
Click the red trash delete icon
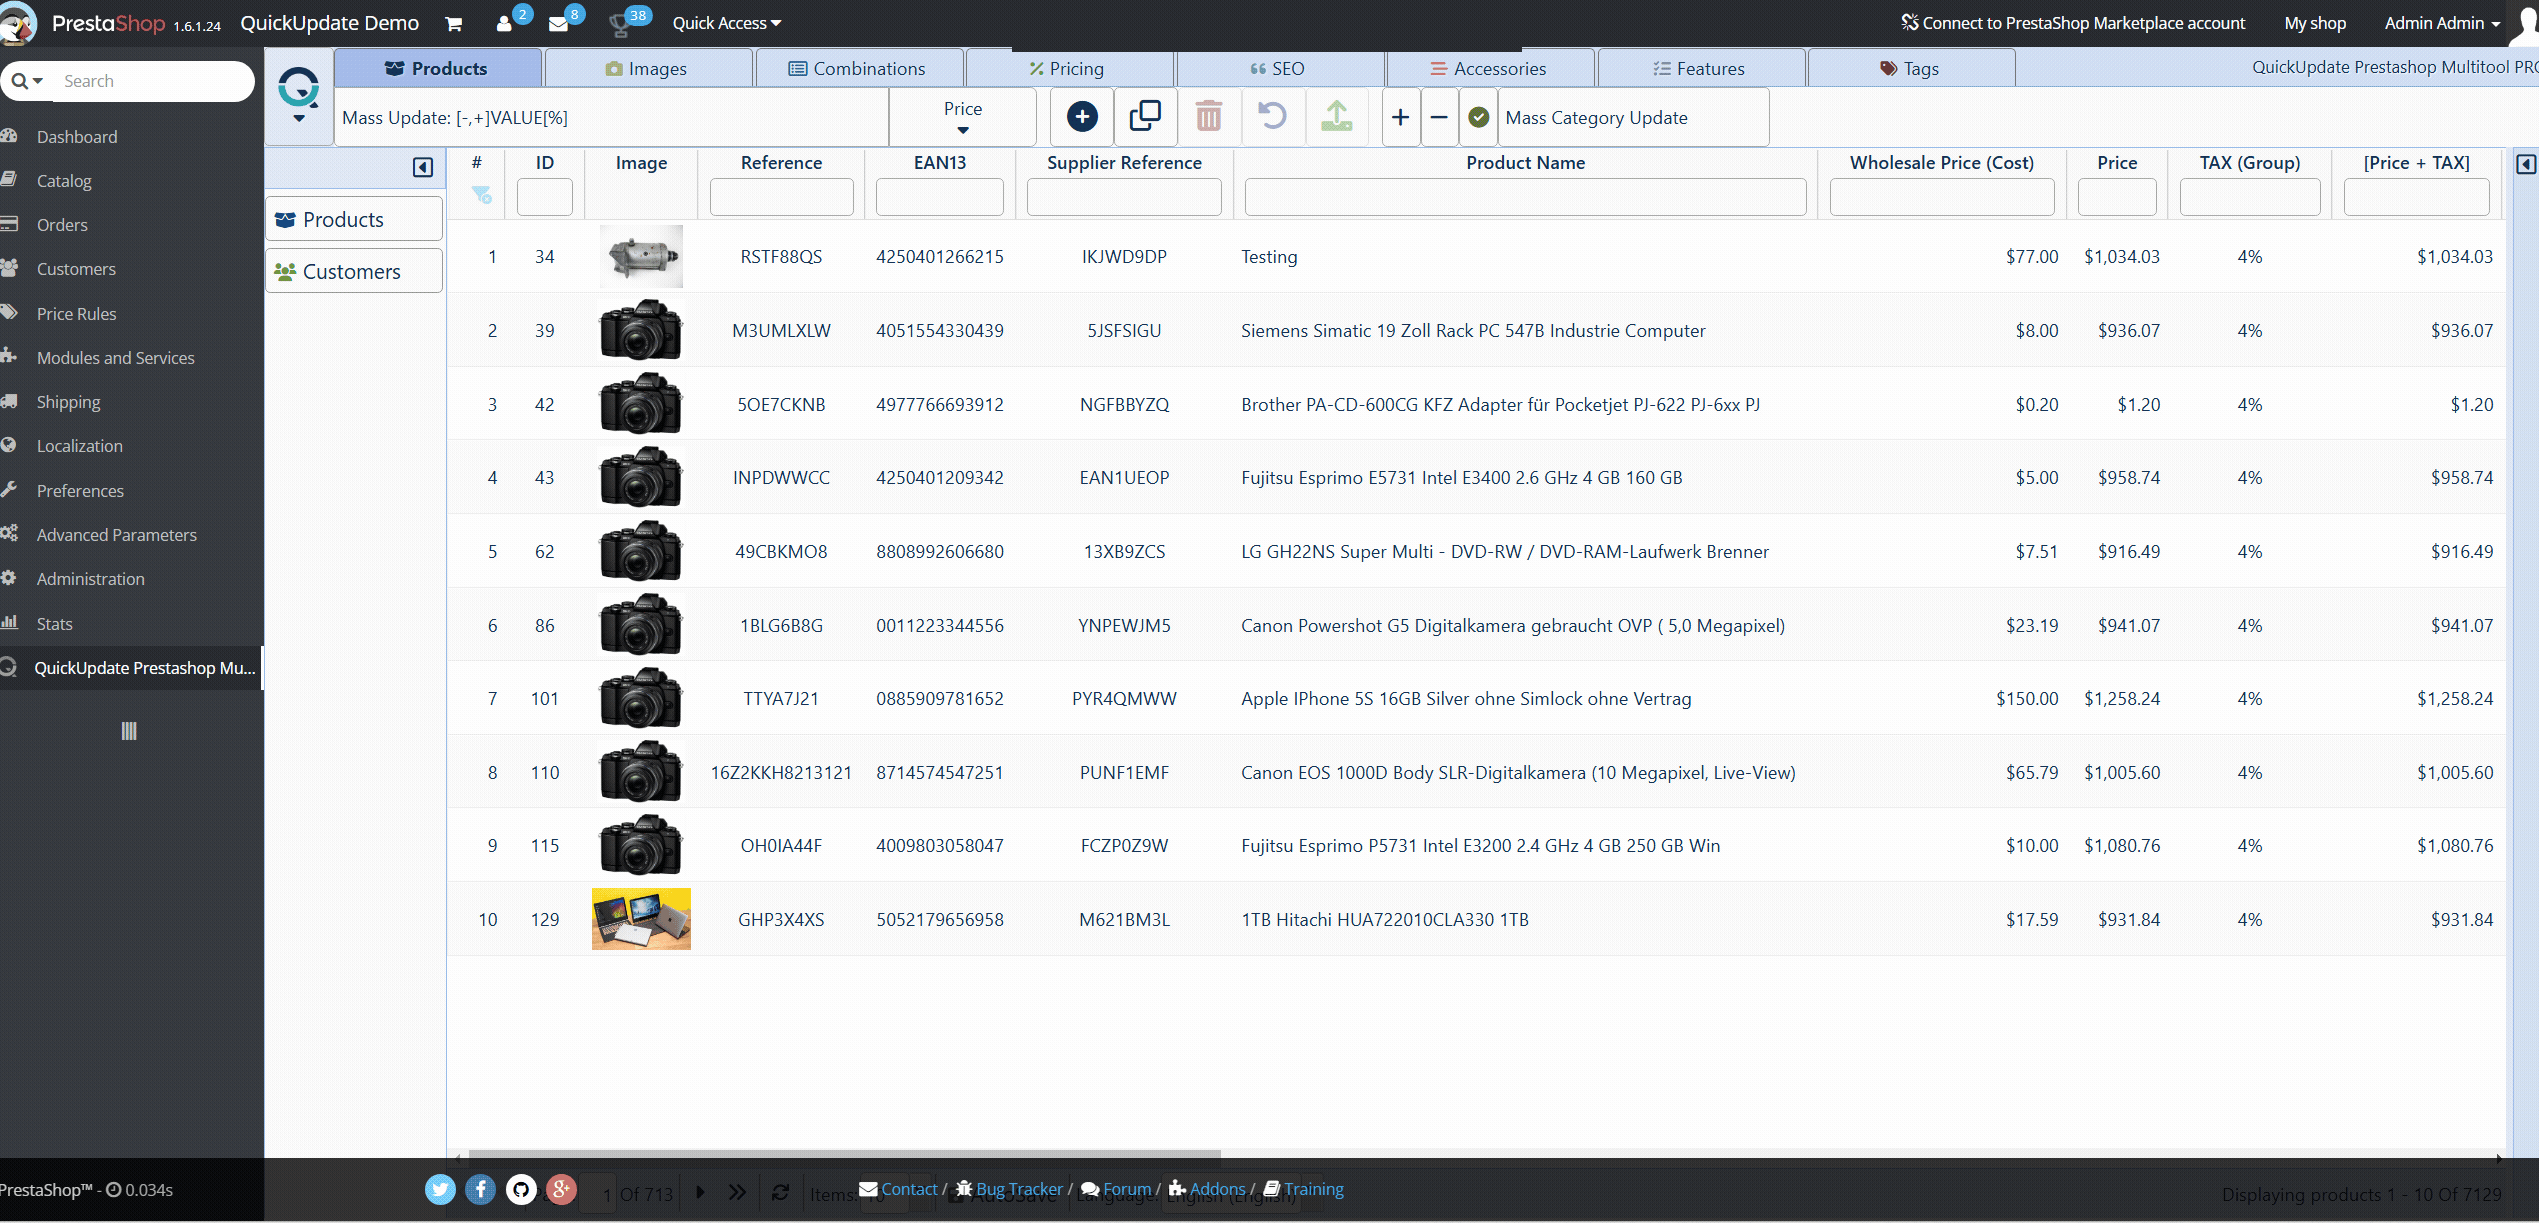point(1209,117)
